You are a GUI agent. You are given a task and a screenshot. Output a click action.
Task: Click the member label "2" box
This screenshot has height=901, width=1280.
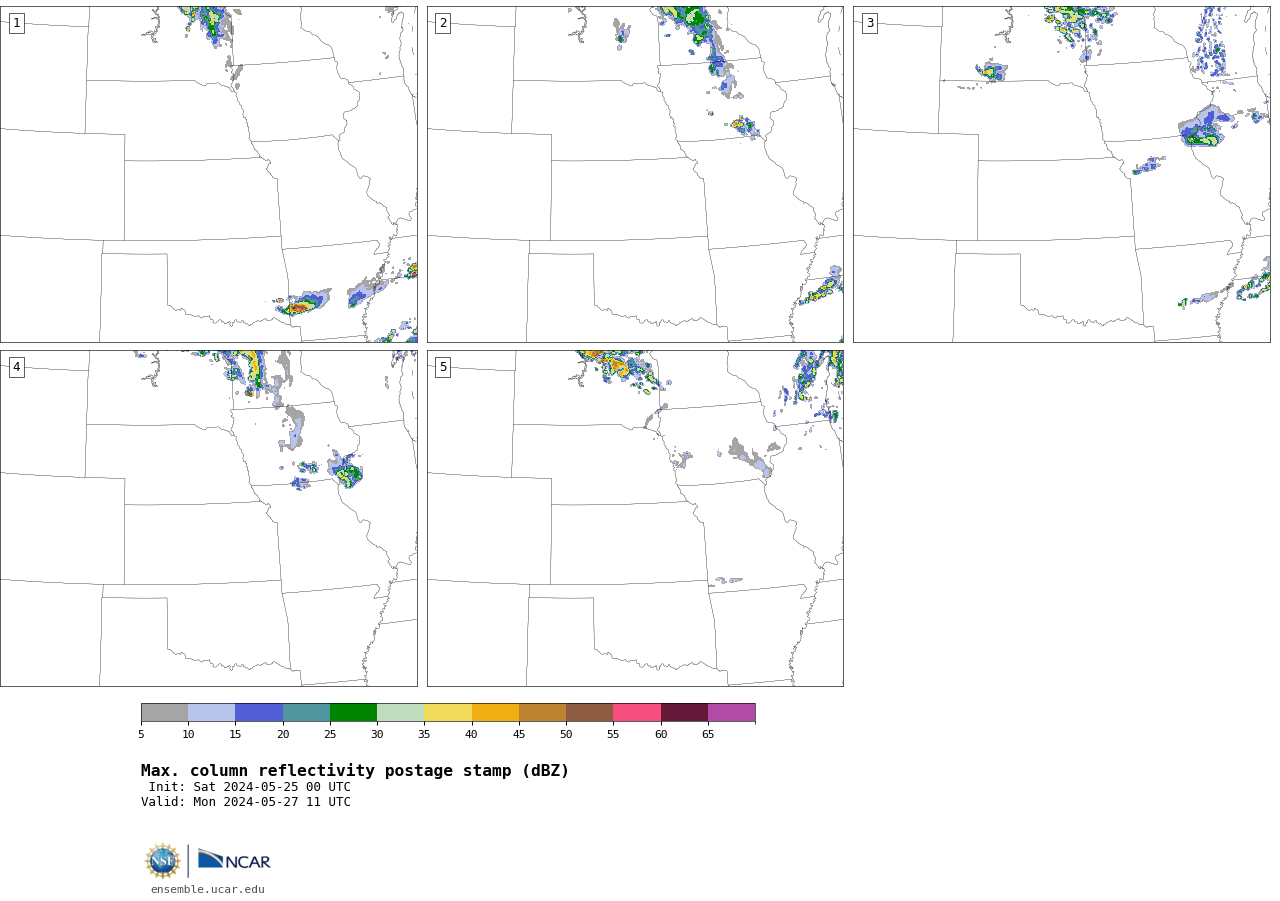point(443,23)
